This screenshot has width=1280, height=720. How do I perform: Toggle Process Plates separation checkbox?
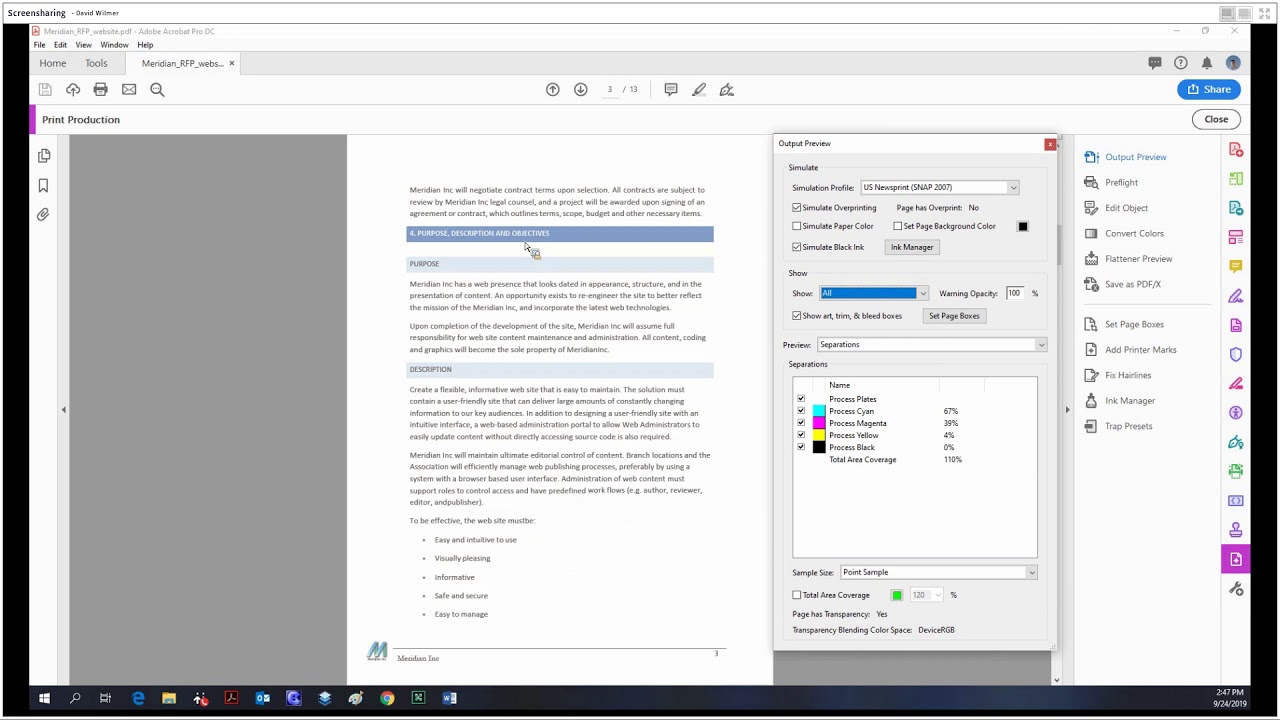click(801, 399)
